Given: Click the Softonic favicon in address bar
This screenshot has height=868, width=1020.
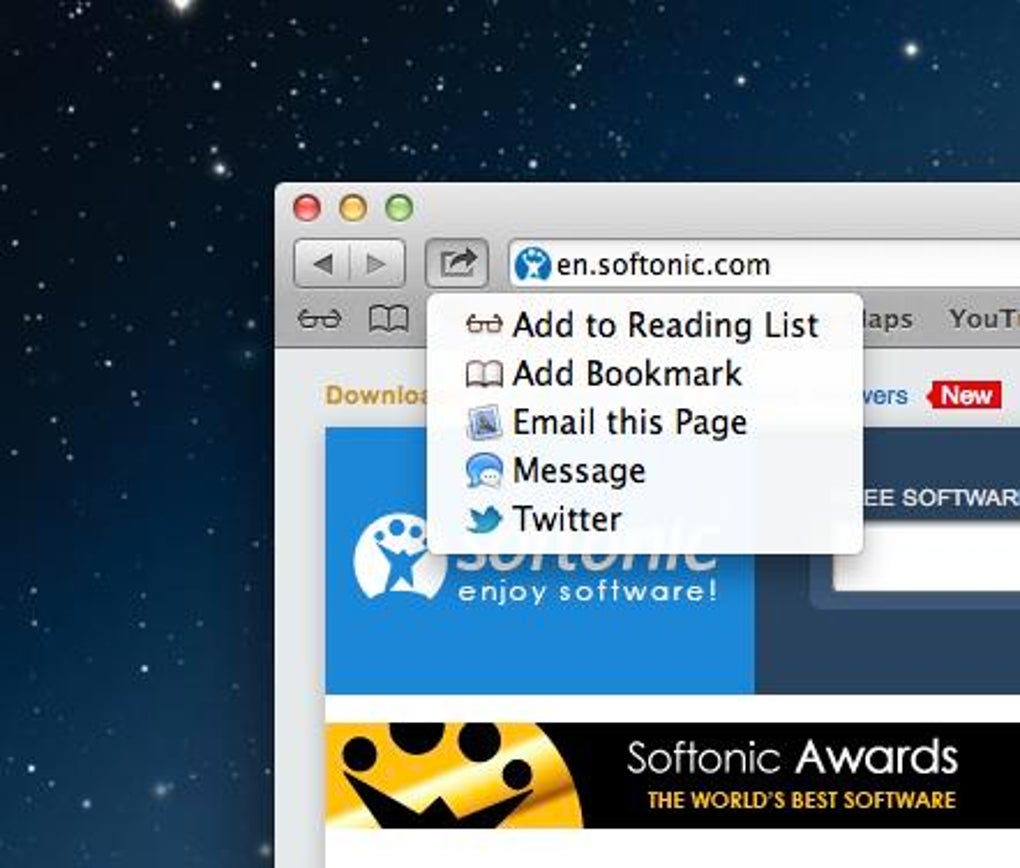Looking at the screenshot, I should 532,265.
